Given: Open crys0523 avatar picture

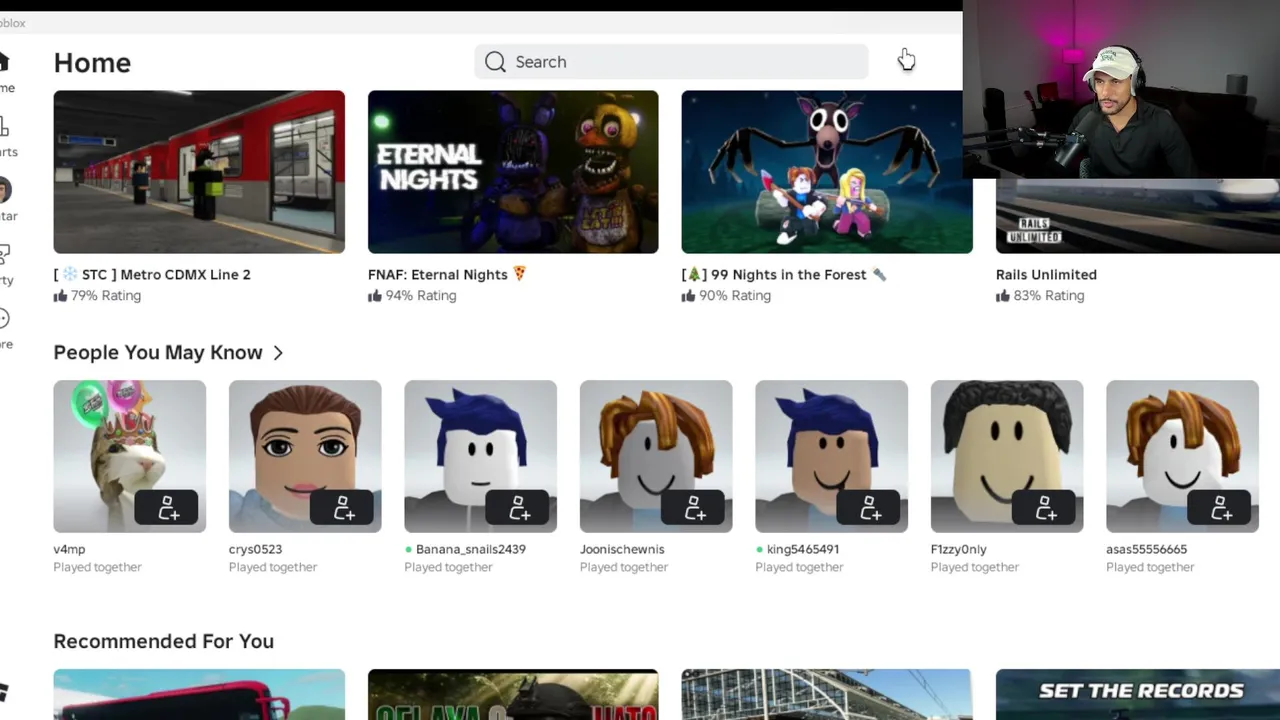Looking at the screenshot, I should click(x=305, y=456).
